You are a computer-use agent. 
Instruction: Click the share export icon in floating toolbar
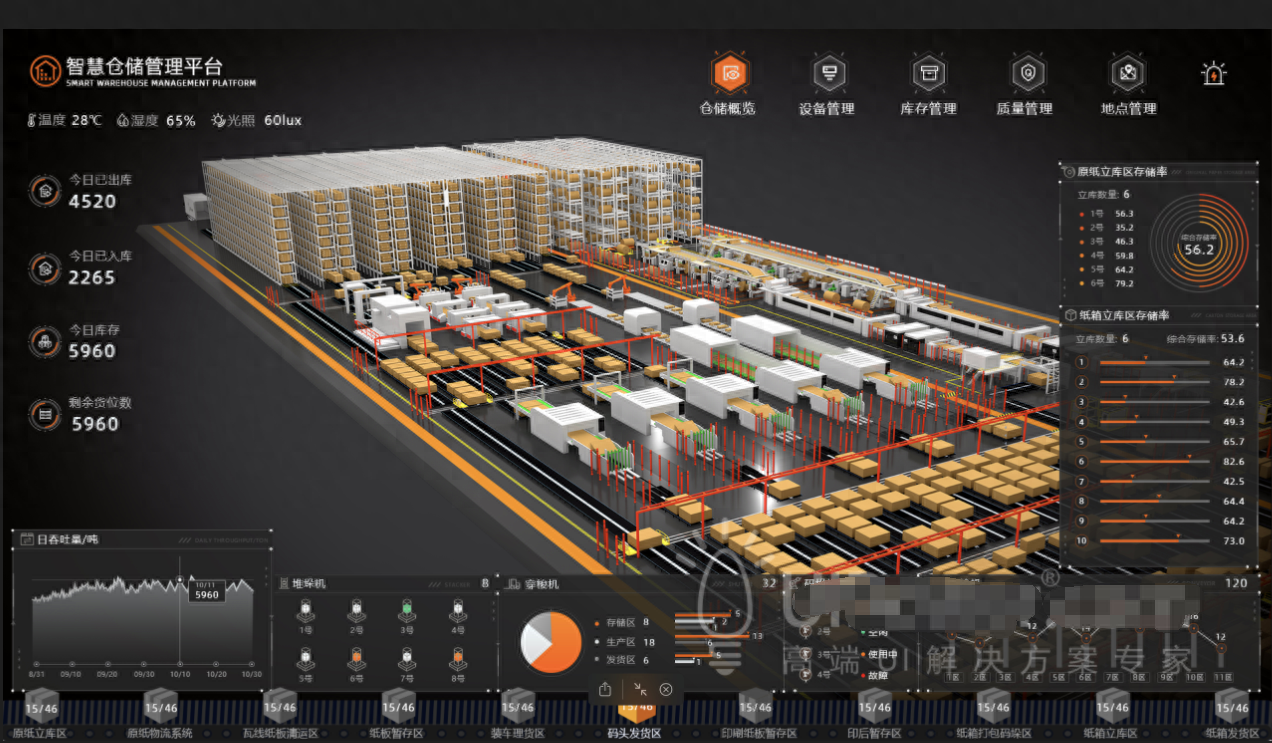[x=605, y=689]
